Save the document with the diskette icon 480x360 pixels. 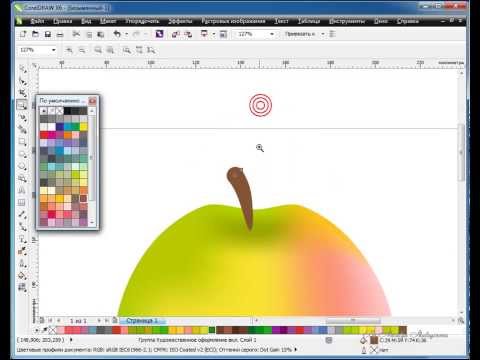pos(48,34)
